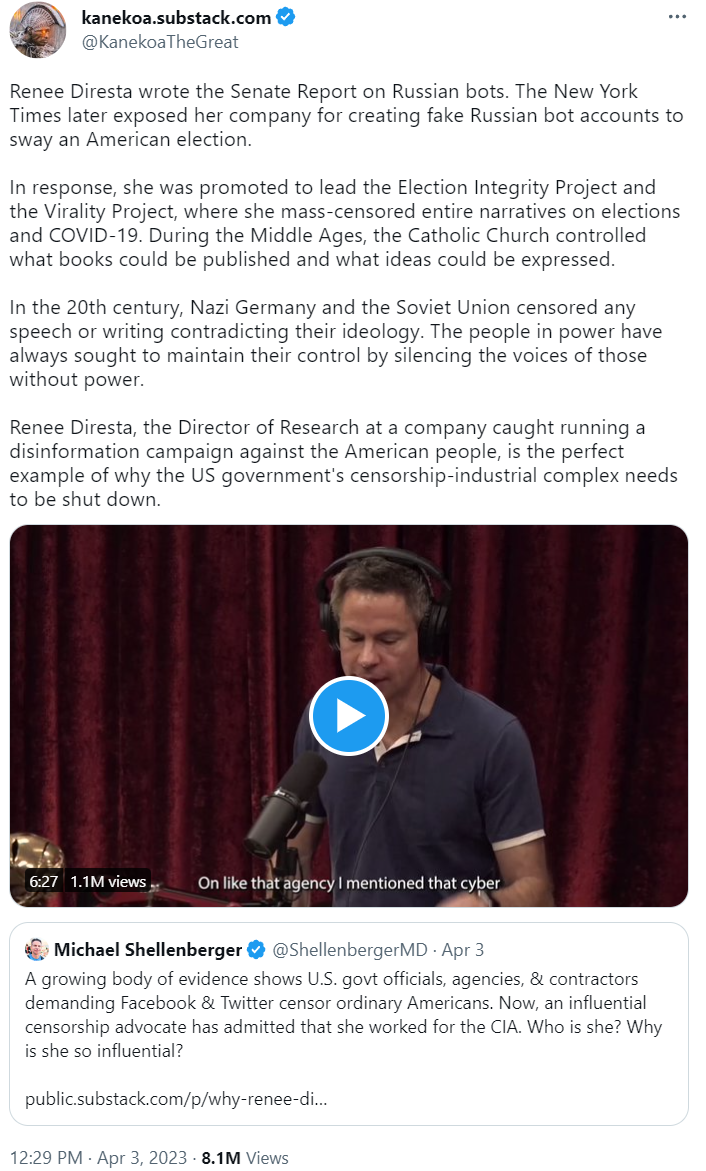The image size is (706, 1171).
Task: Click the video caption subtitle text
Action: (x=349, y=883)
